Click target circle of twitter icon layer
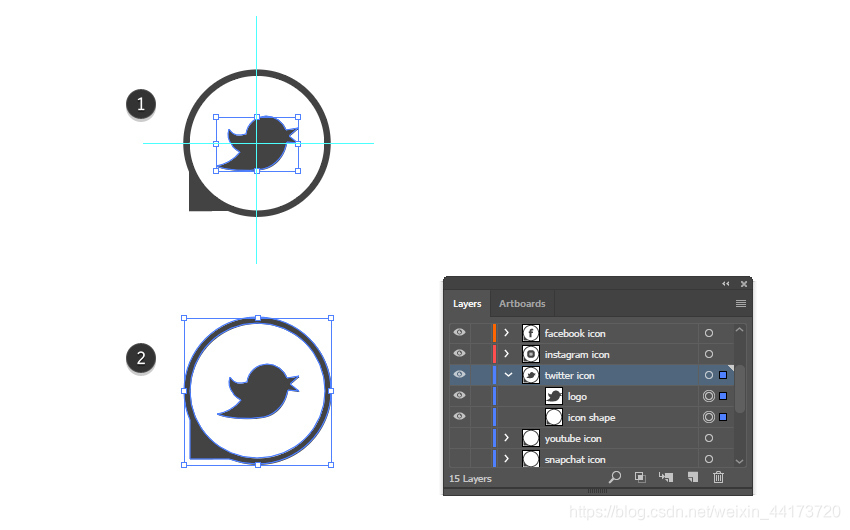The height and width of the screenshot is (530, 850). point(709,375)
